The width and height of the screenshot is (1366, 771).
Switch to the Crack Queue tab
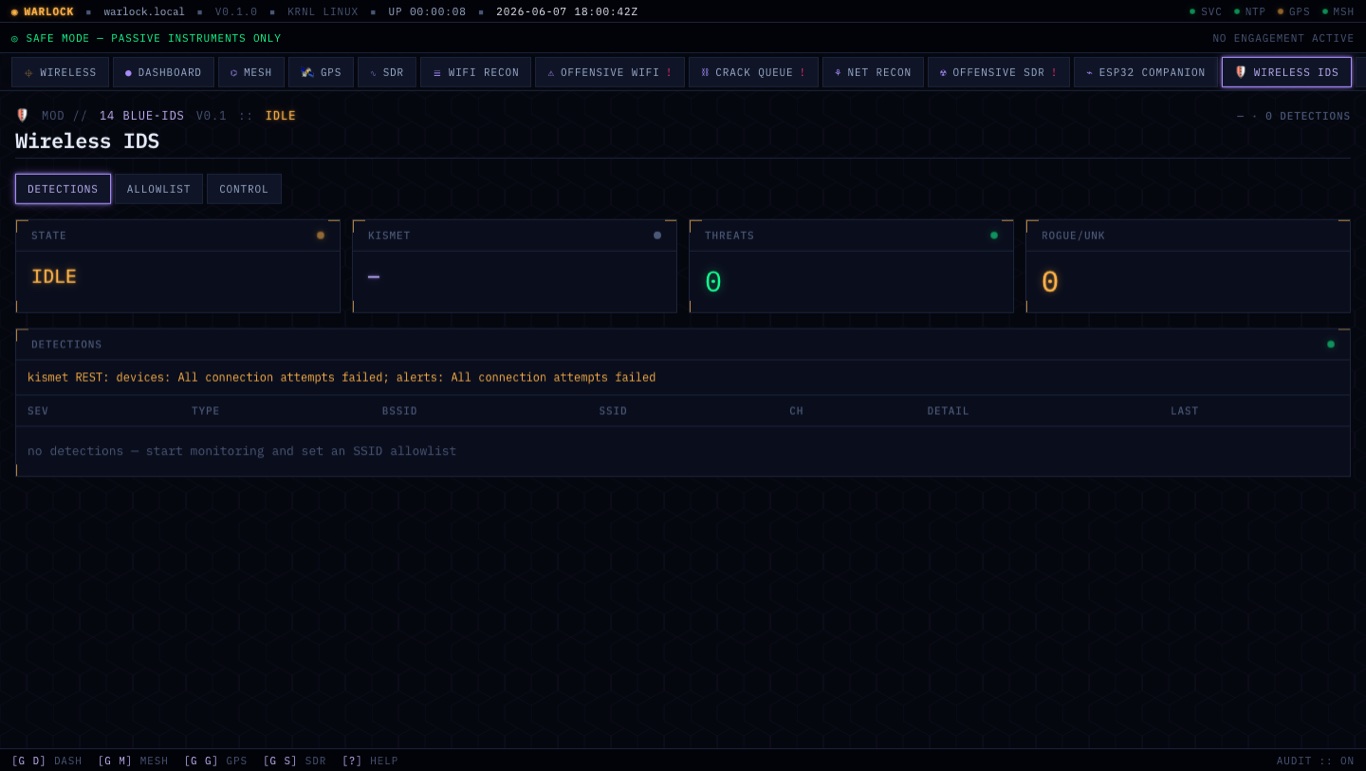[x=753, y=72]
